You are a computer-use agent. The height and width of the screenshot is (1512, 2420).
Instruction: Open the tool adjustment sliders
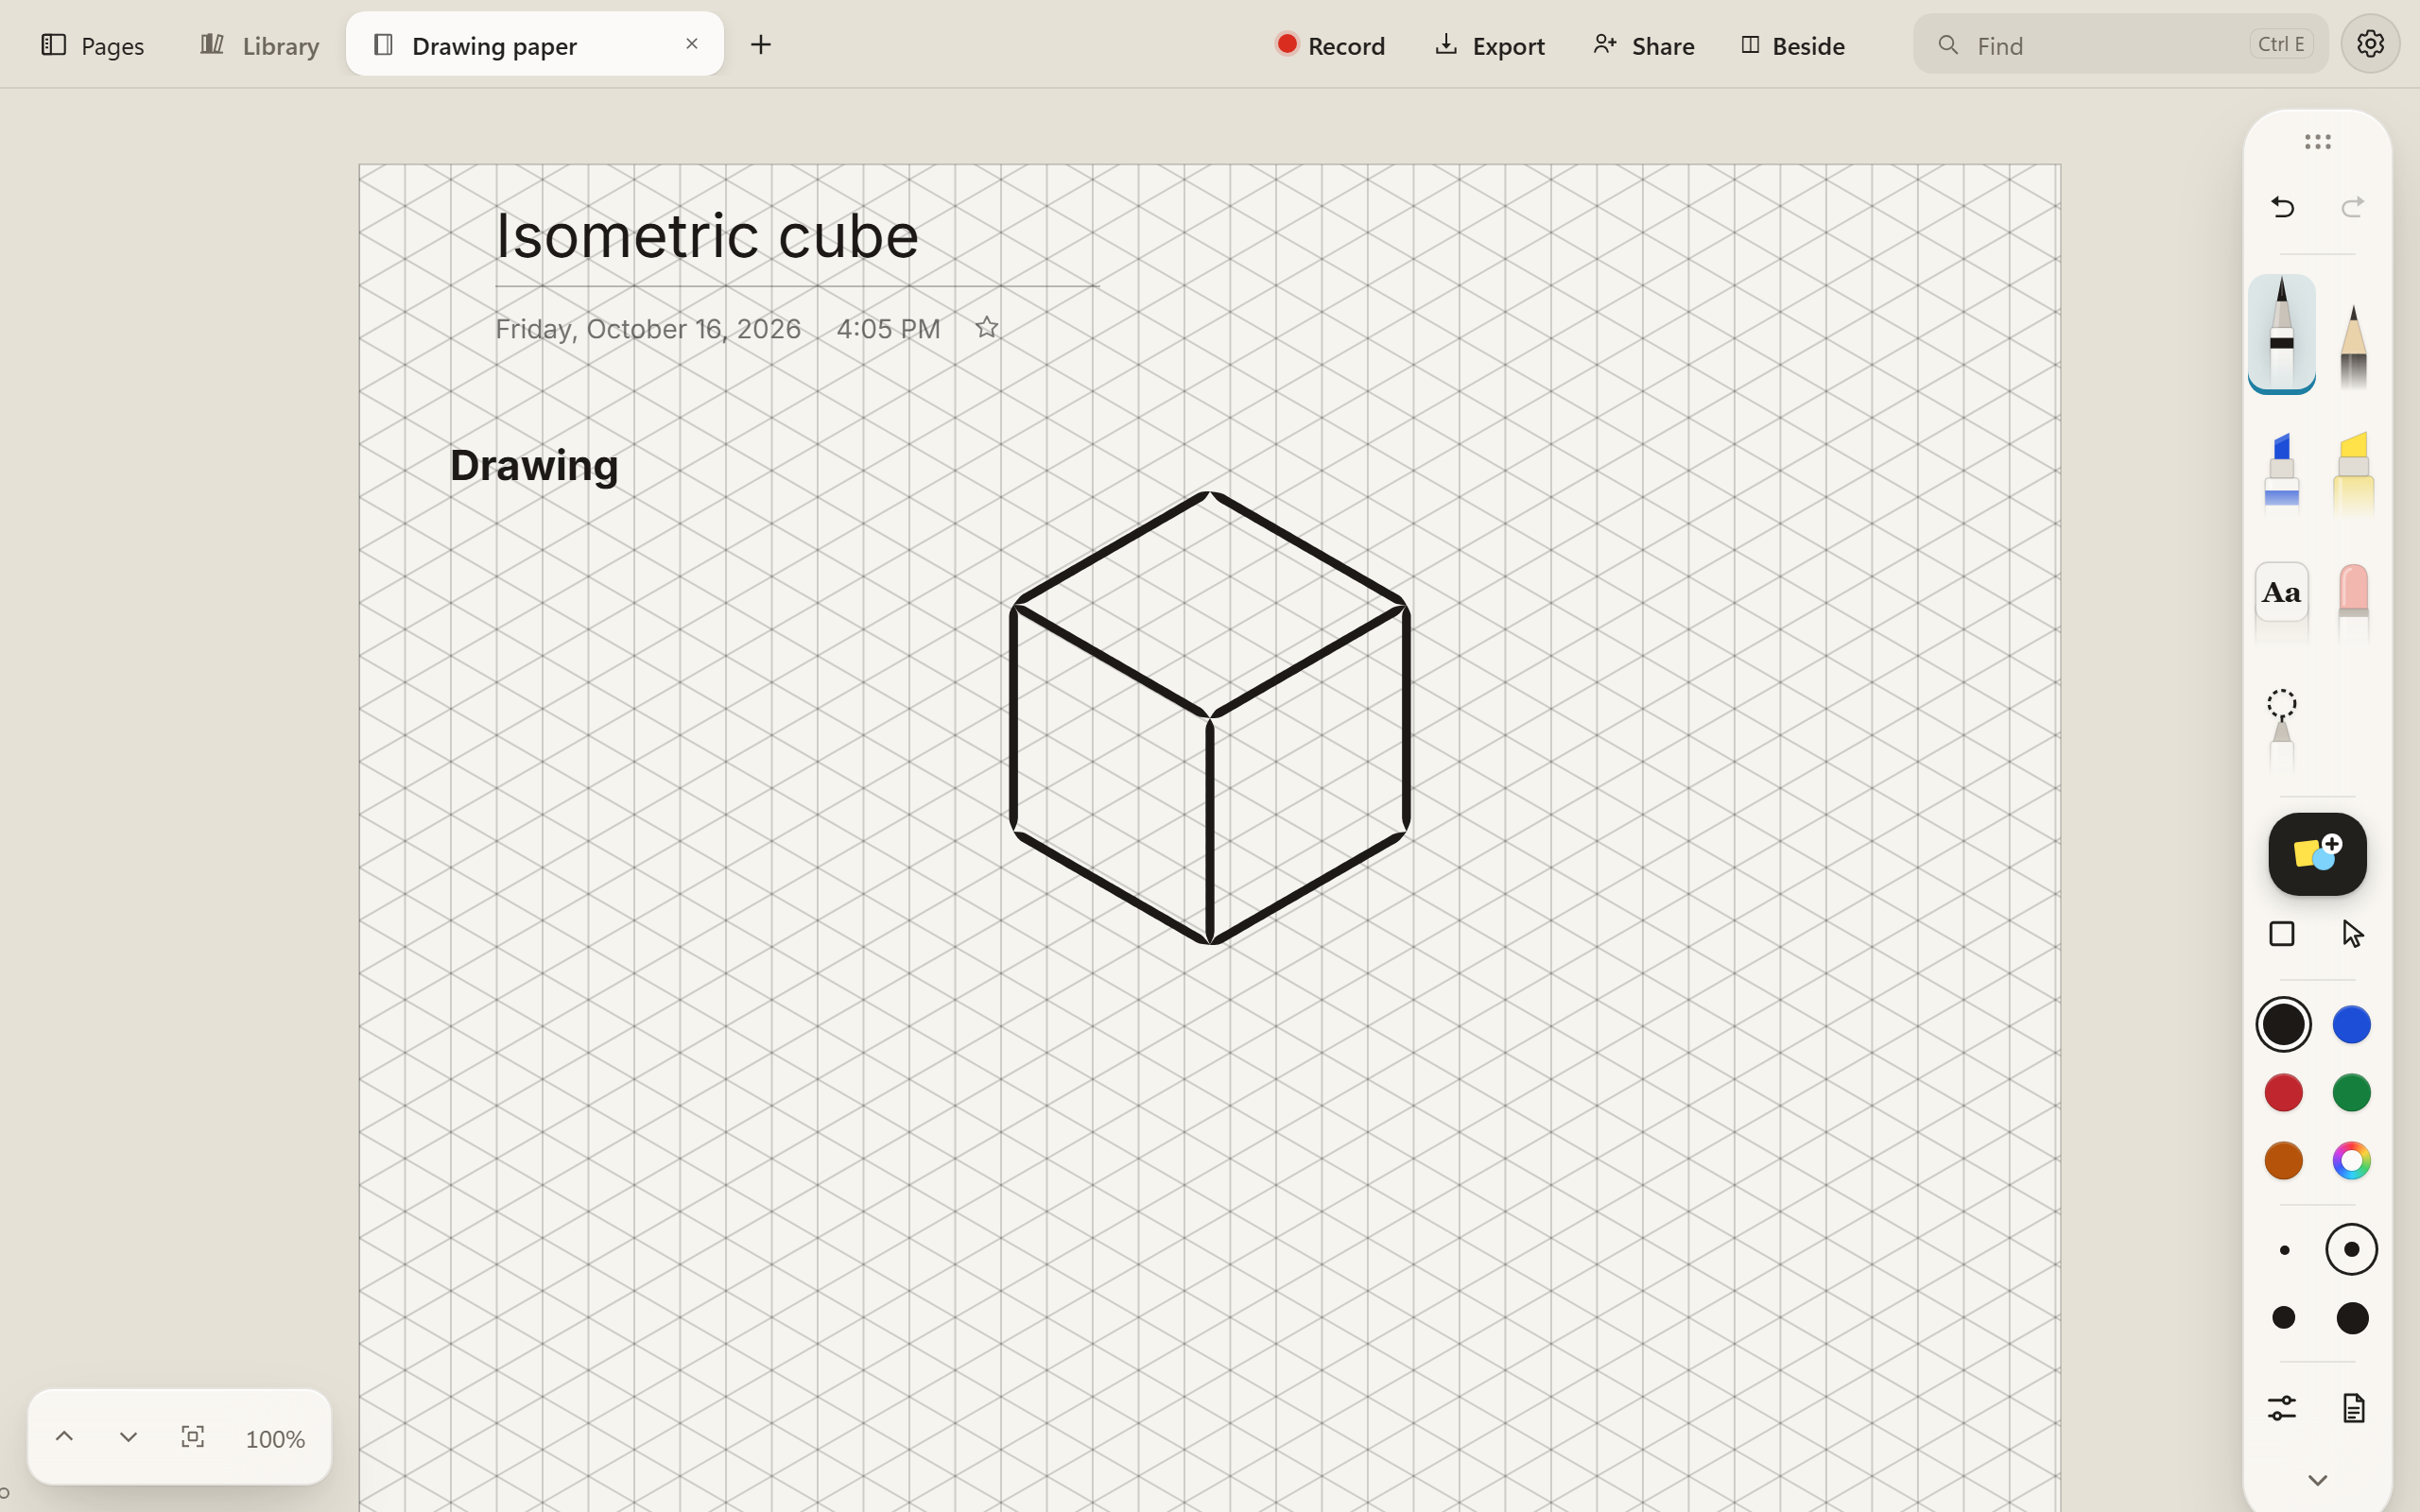click(2281, 1408)
